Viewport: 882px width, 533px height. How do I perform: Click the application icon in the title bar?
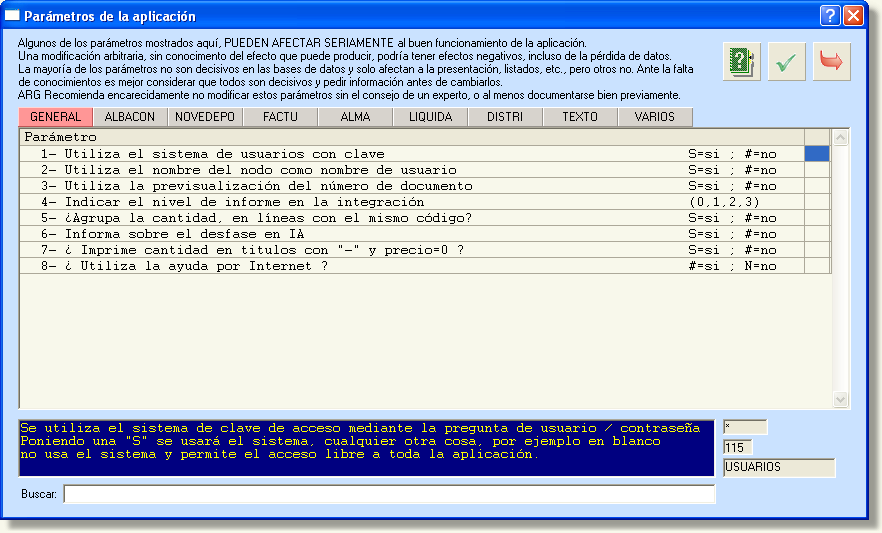point(12,16)
